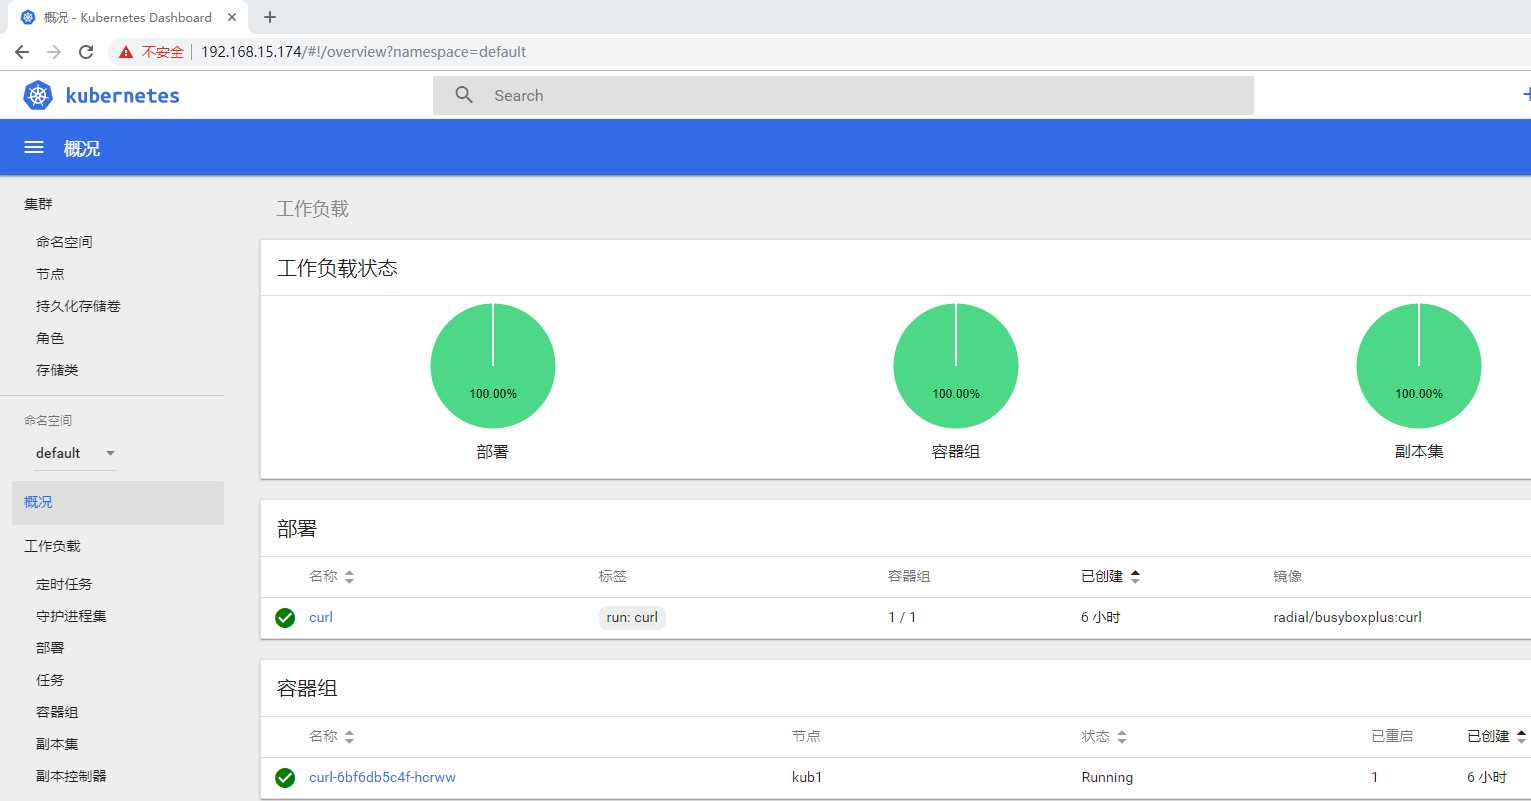This screenshot has height=801, width=1531.
Task: Open 副本集 in the sidebar
Action: point(57,744)
